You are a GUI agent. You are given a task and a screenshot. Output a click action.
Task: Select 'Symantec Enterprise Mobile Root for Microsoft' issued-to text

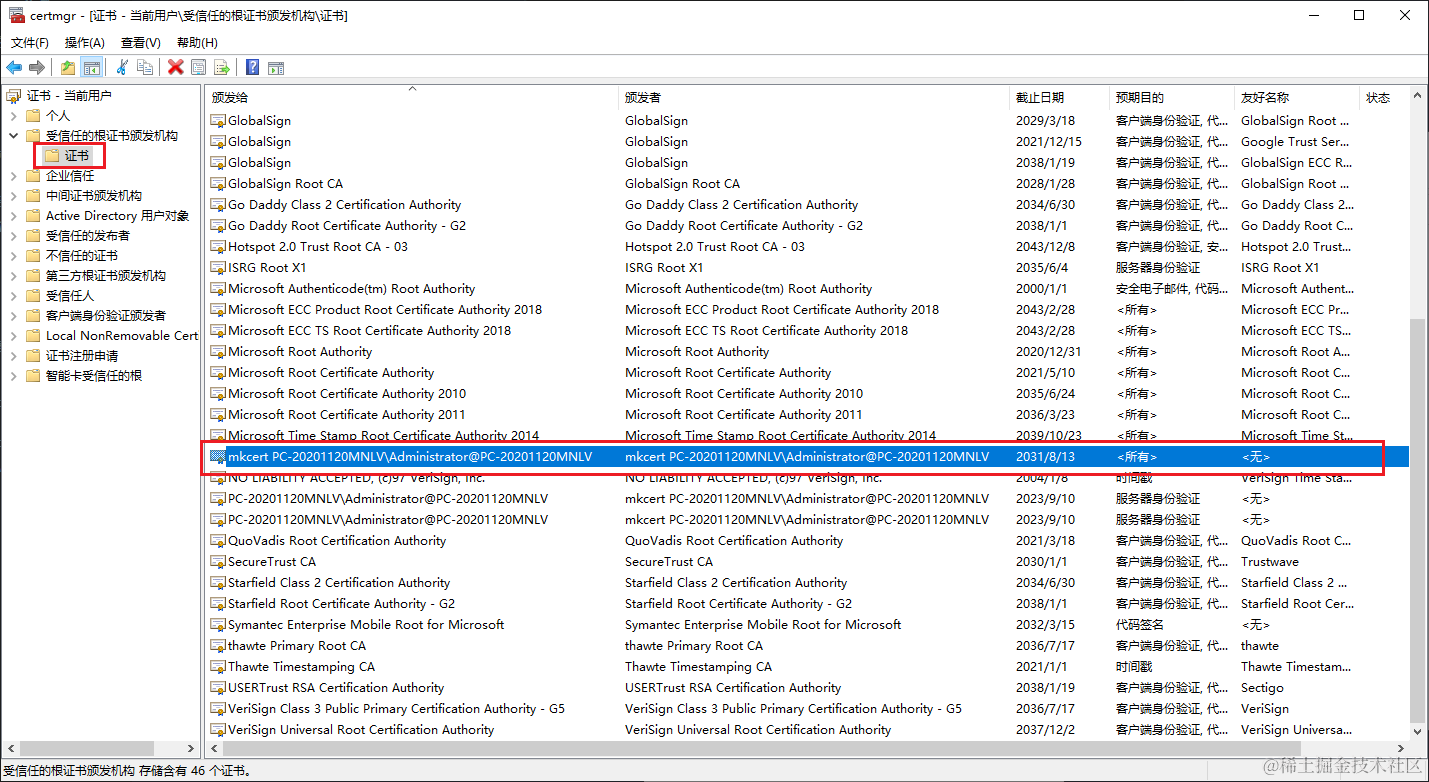[x=366, y=625]
